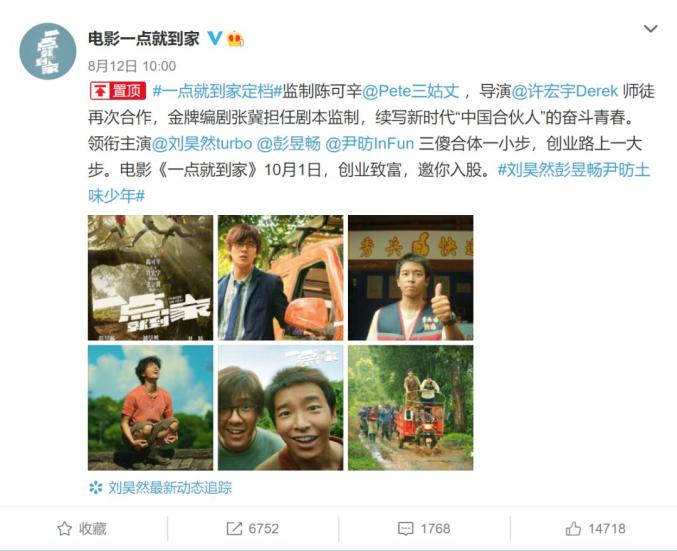Viewport: 677px width, 551px height.
Task: Click the blue V verification badge
Action: tap(215, 38)
